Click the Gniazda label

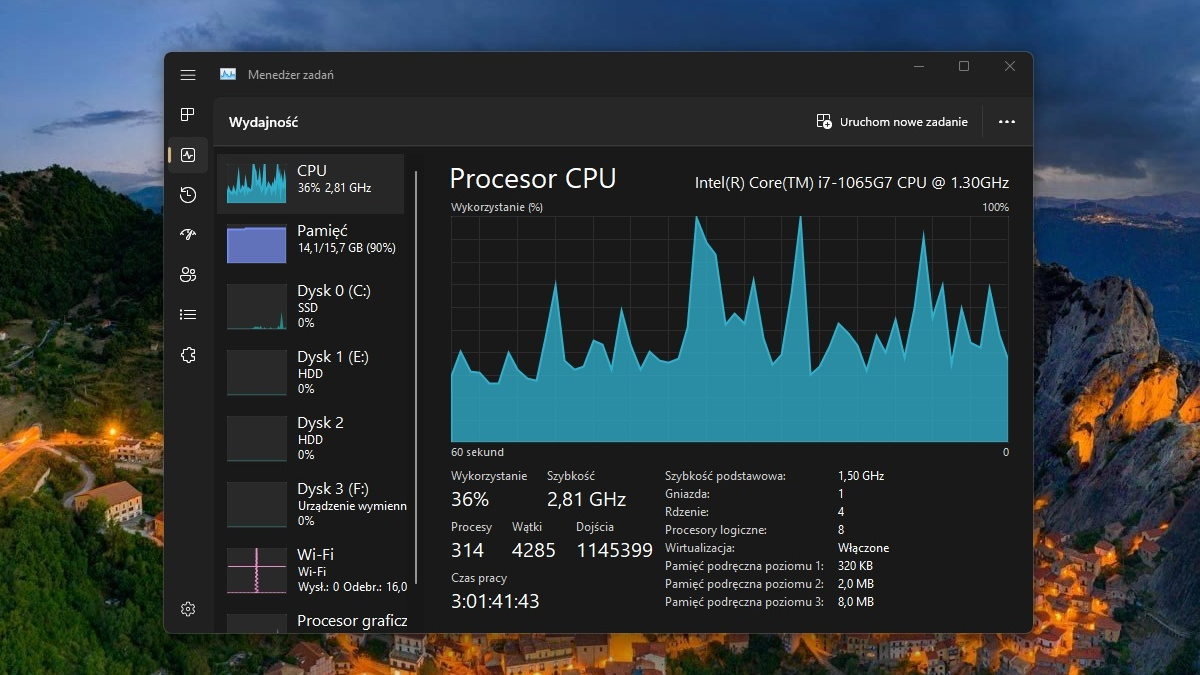[687, 494]
